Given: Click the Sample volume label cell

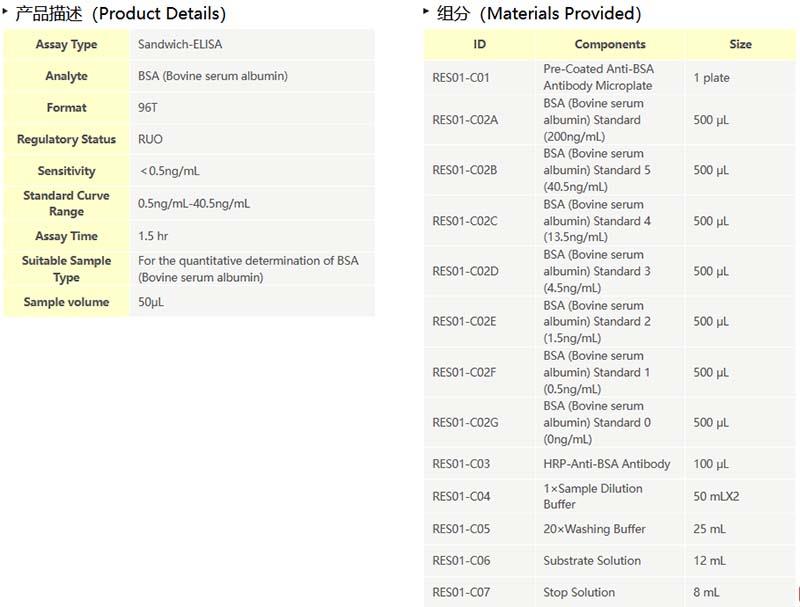Looking at the screenshot, I should click(66, 302).
